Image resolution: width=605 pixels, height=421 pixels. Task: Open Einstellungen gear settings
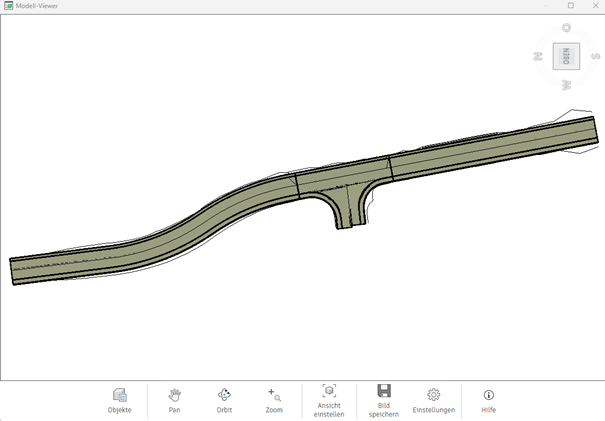[x=433, y=400]
